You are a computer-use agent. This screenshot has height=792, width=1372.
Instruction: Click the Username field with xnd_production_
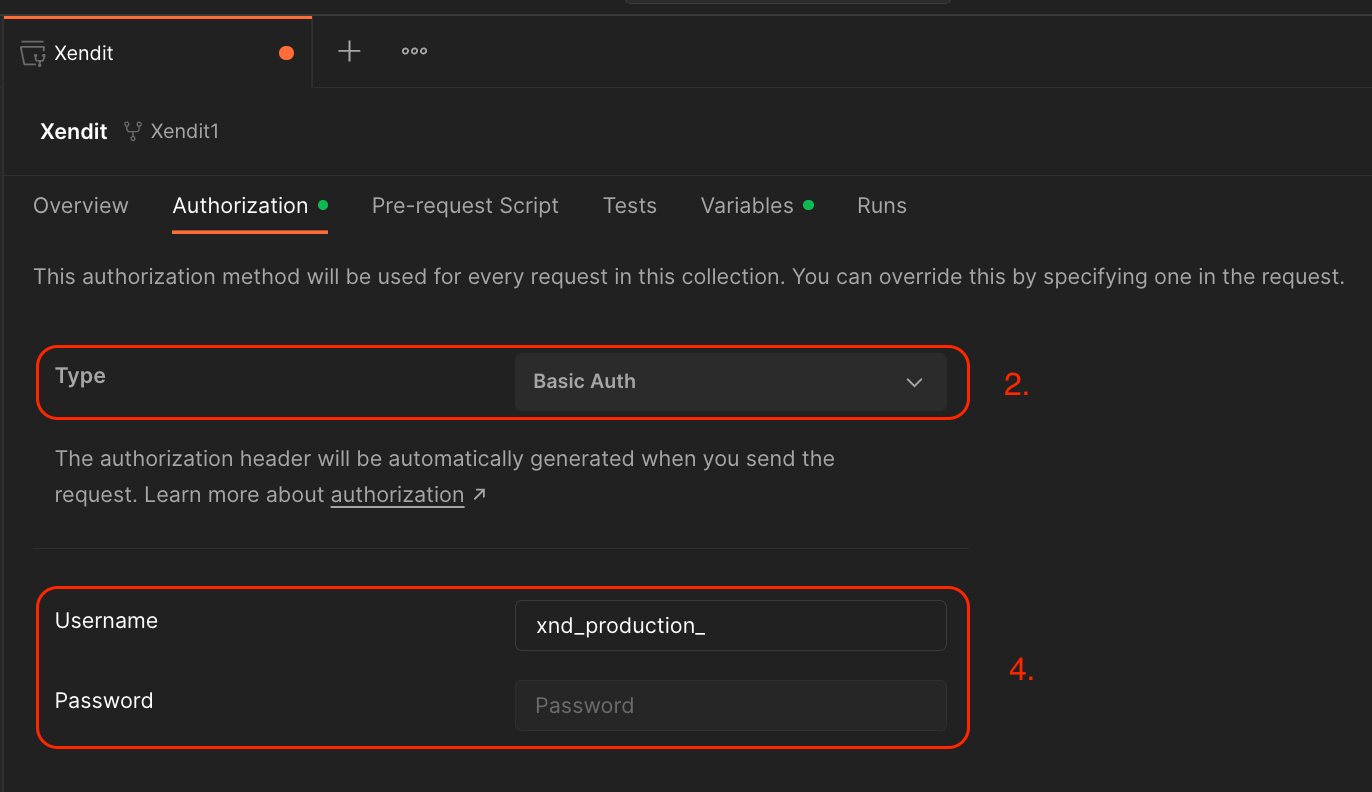click(730, 626)
